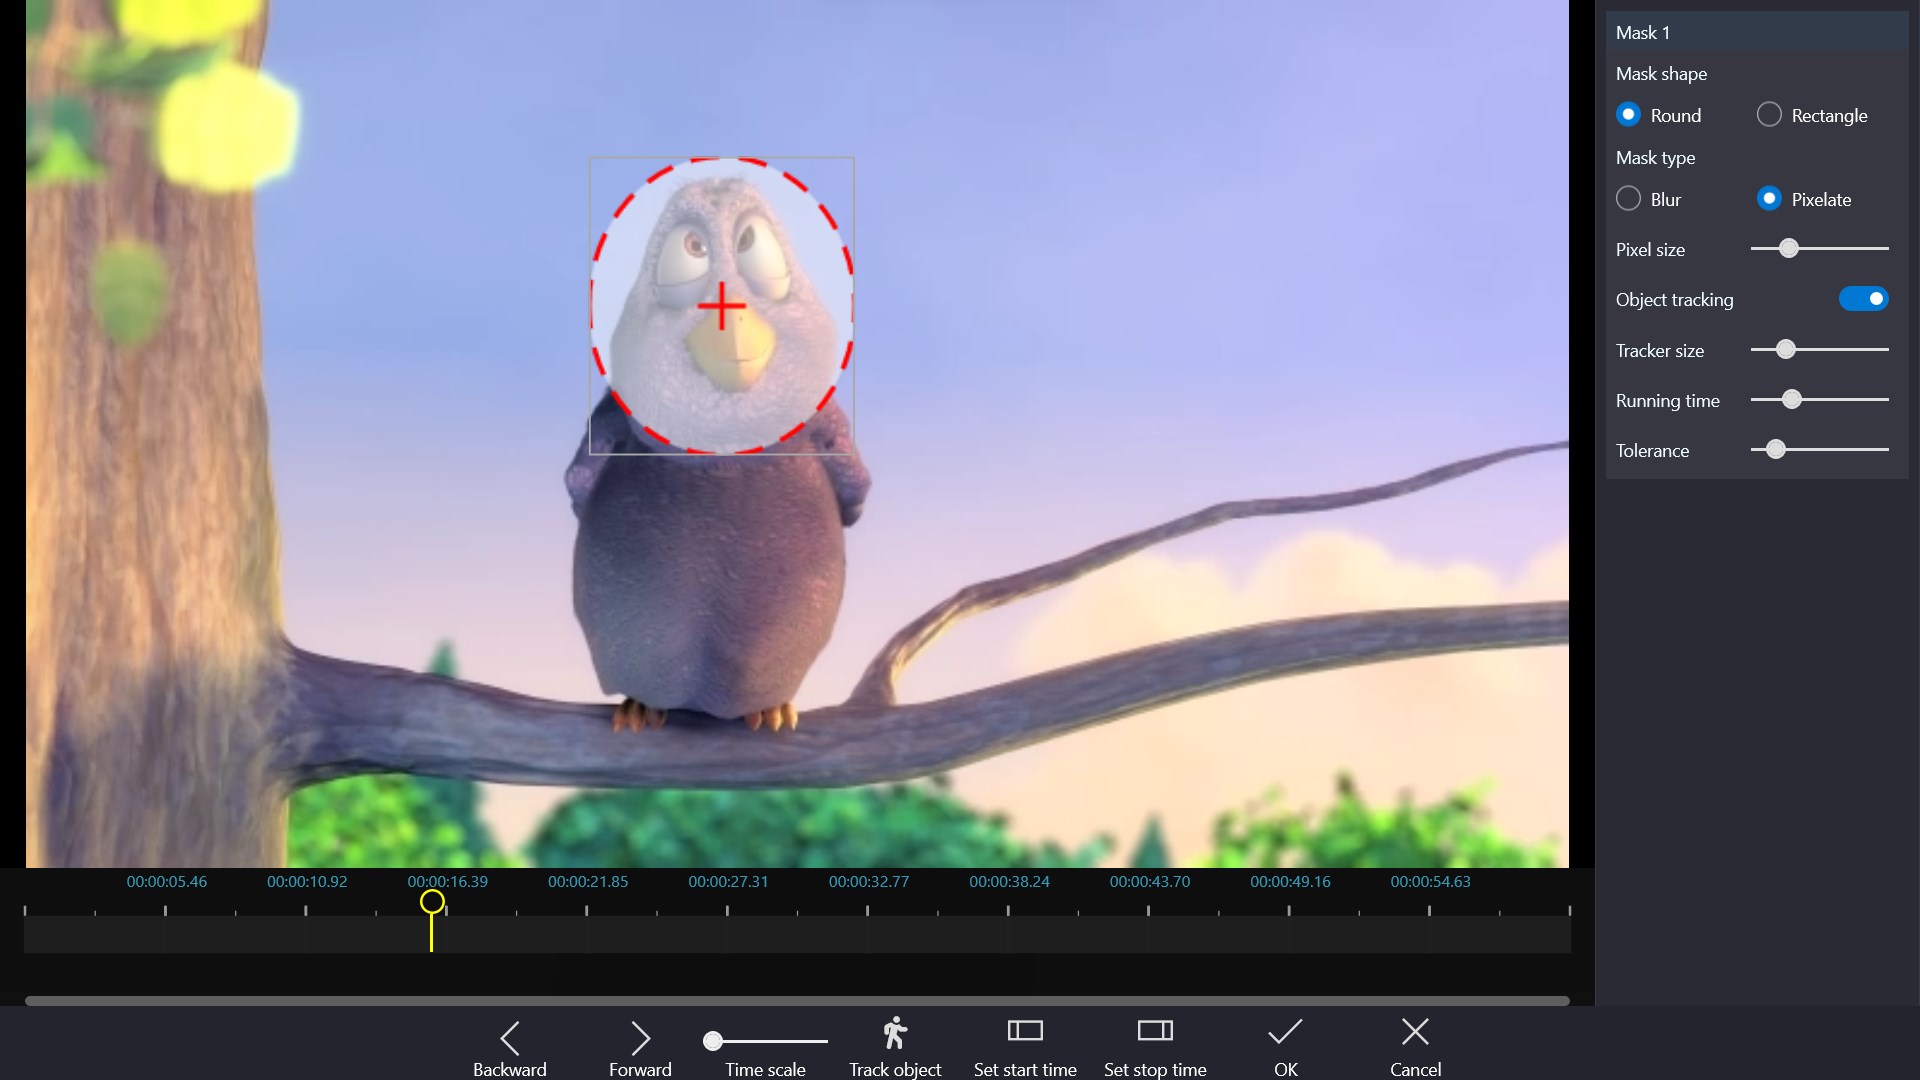Confirm mask settings with the OK checkmark
1920x1080 pixels.
coord(1285,1032)
